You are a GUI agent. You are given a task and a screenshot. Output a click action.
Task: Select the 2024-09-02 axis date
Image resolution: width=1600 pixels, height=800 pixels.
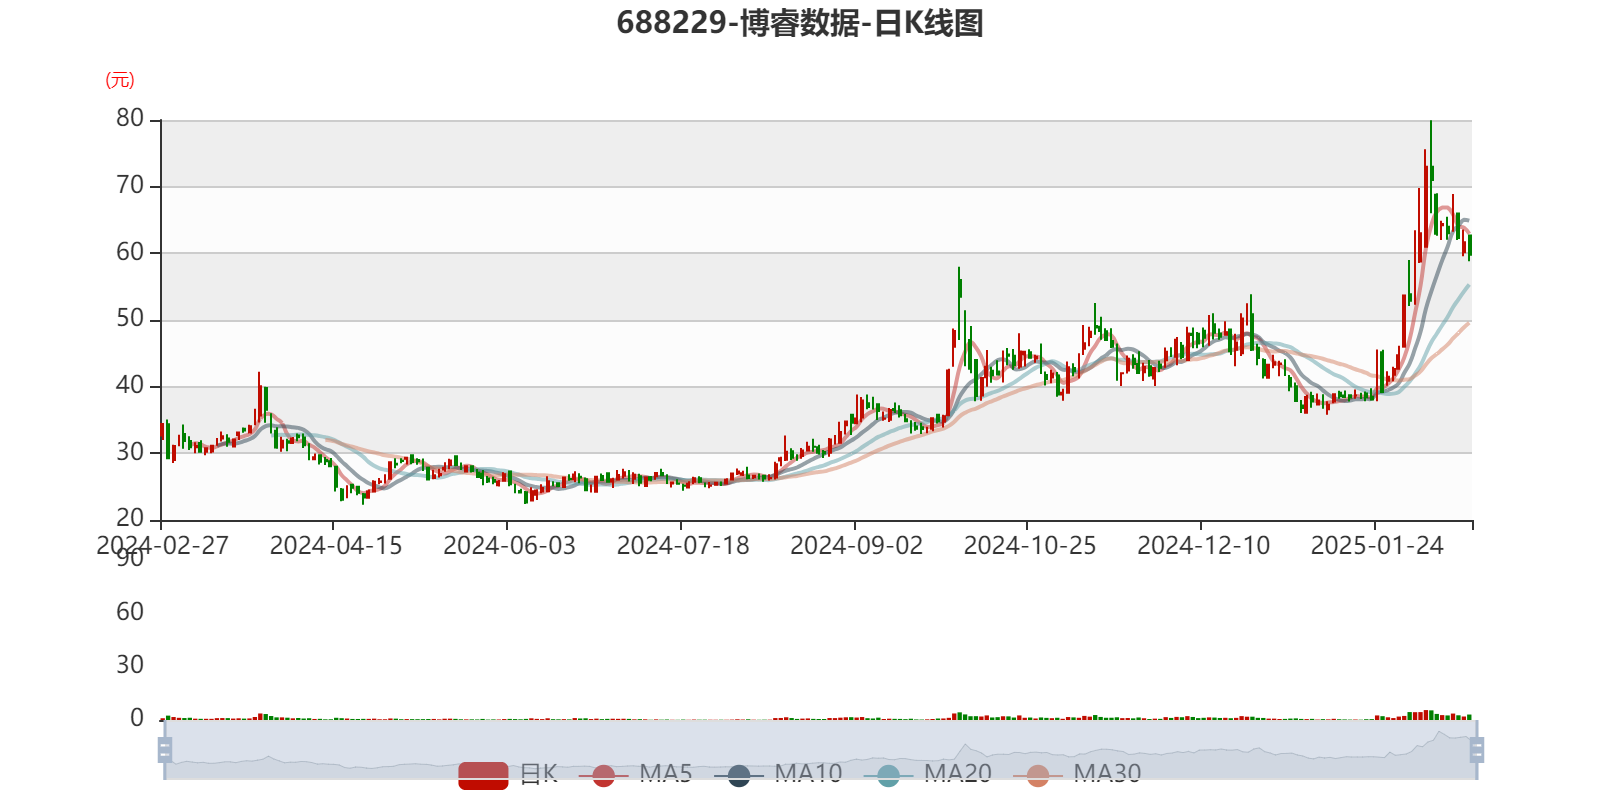856,546
